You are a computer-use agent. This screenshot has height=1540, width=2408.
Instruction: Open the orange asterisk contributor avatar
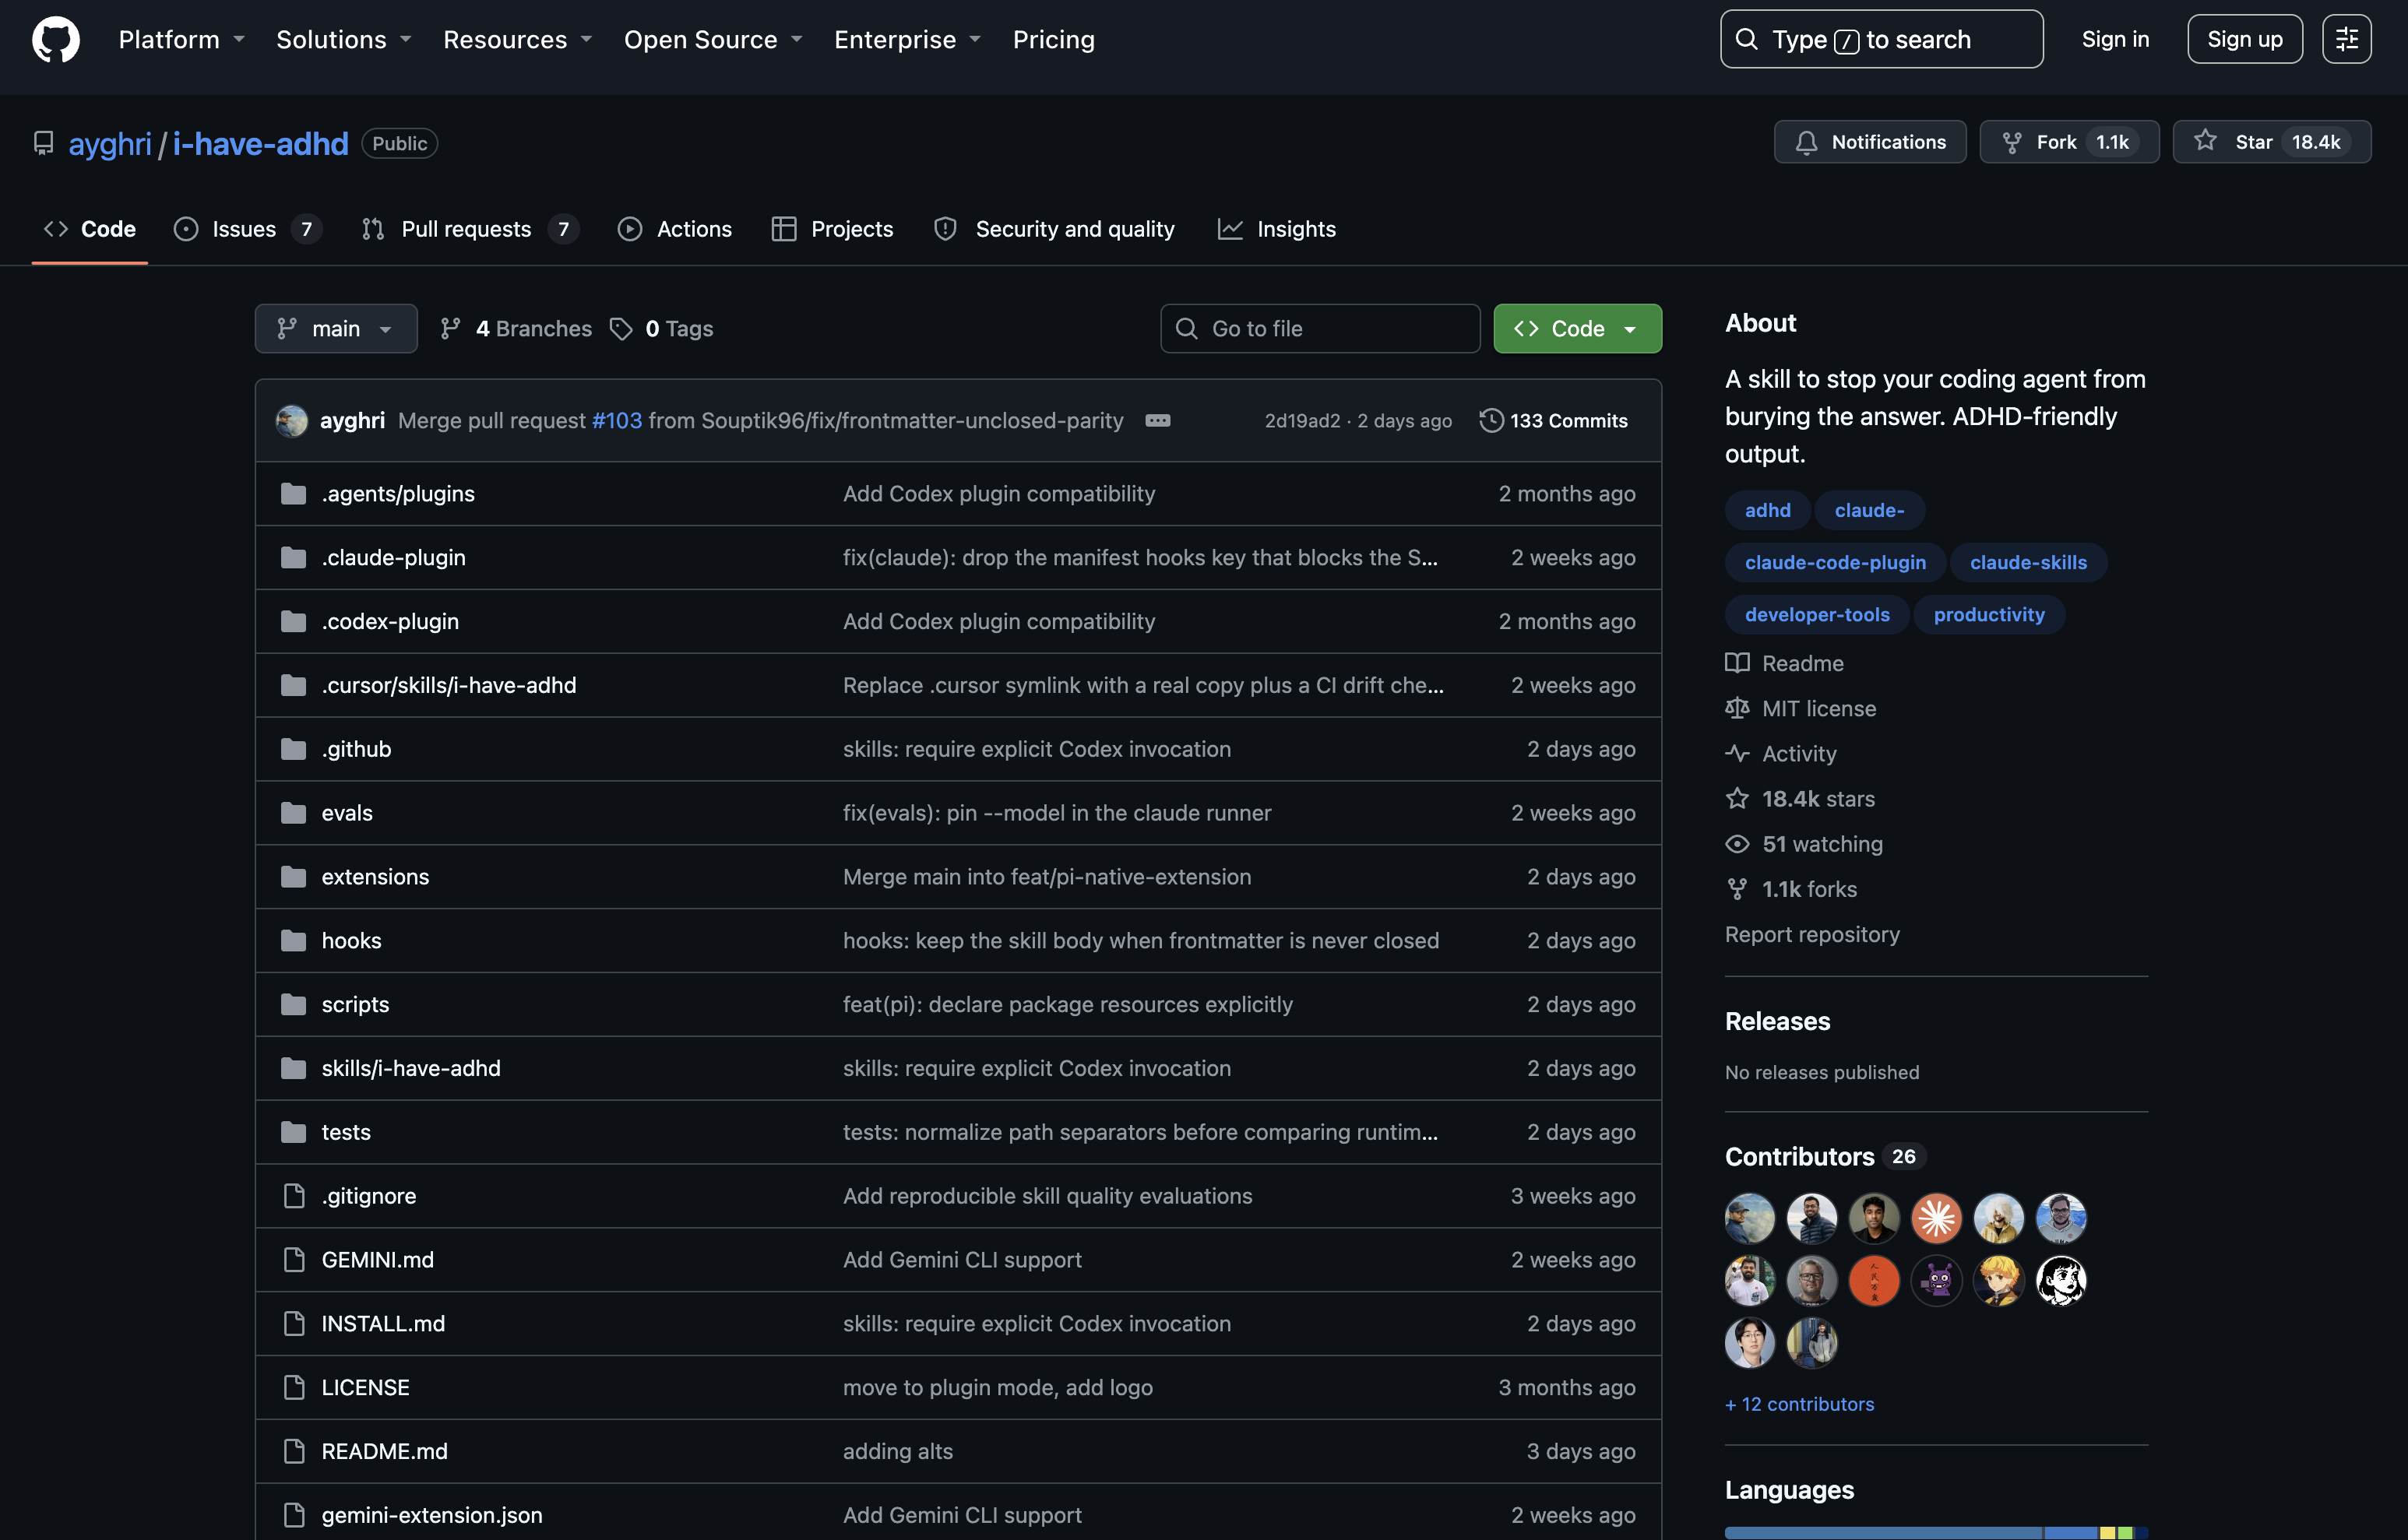1937,1218
